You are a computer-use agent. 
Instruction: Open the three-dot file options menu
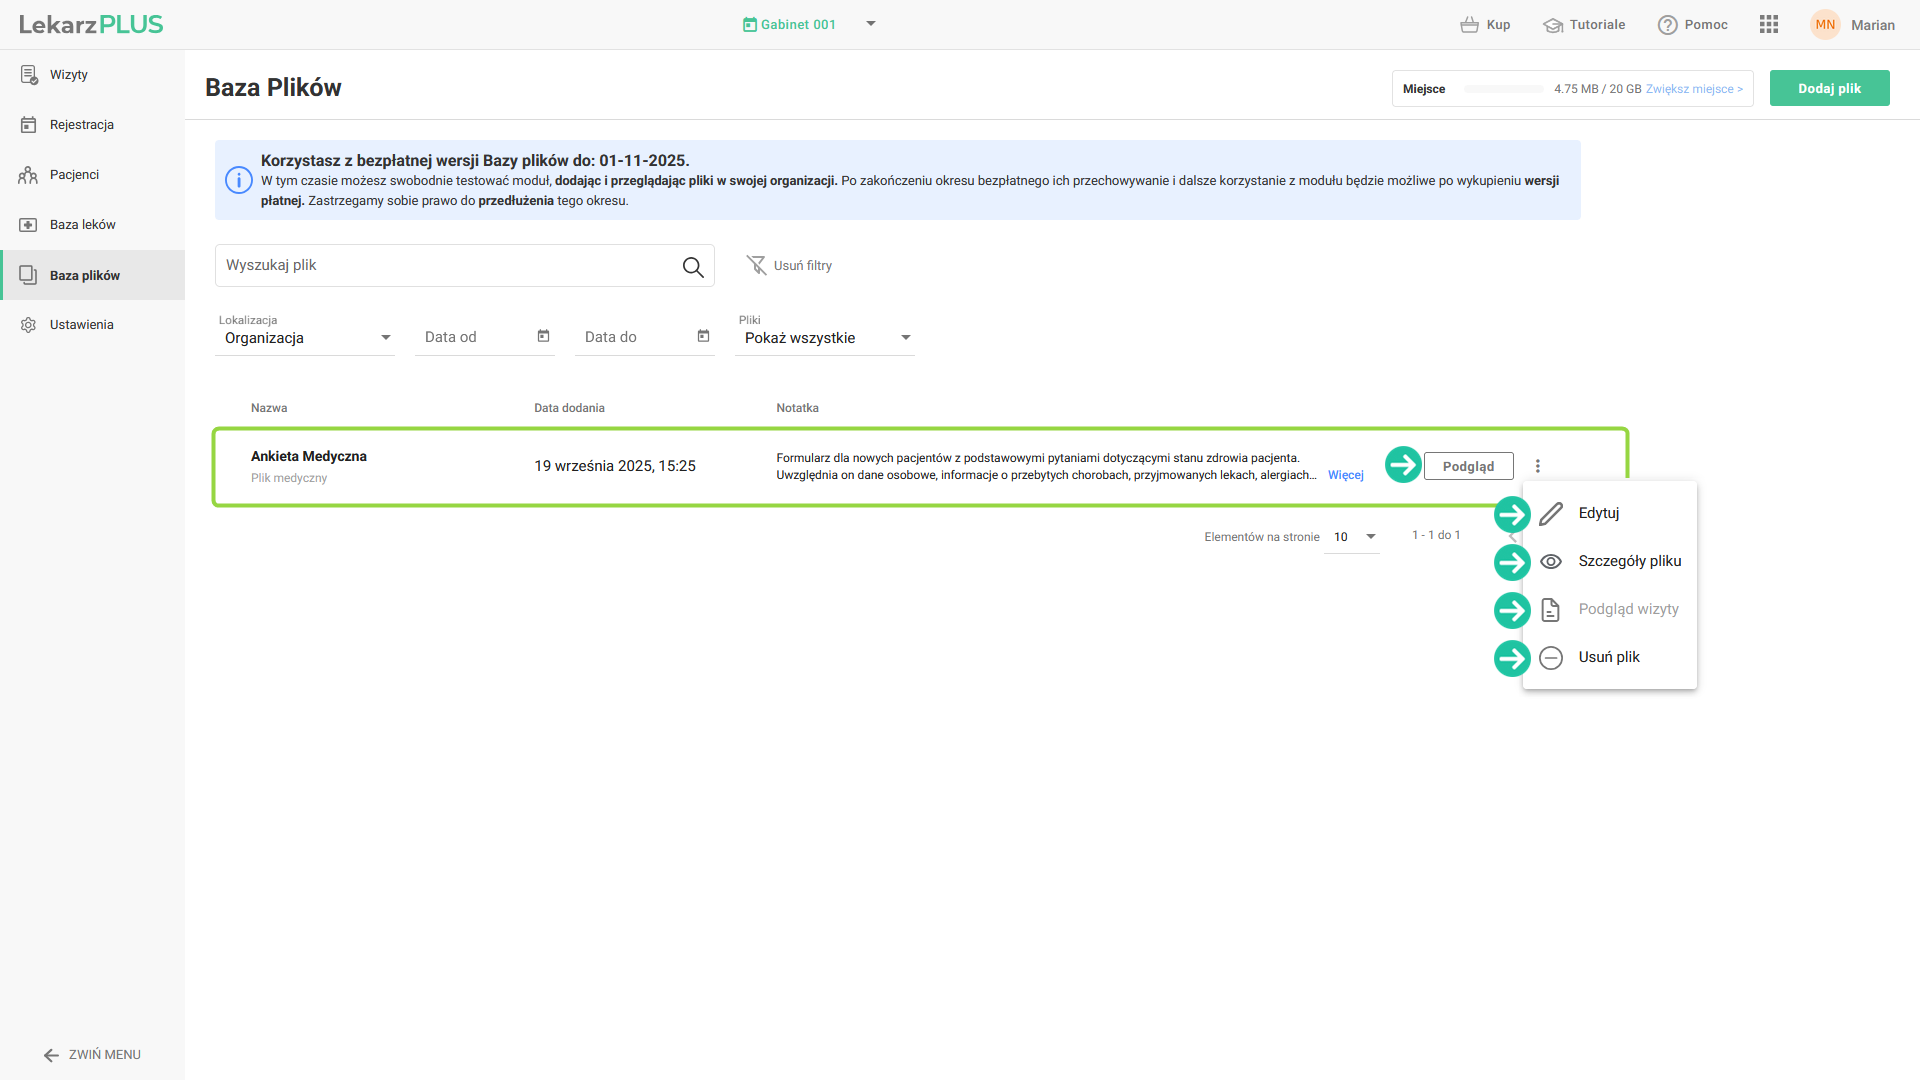[1537, 466]
